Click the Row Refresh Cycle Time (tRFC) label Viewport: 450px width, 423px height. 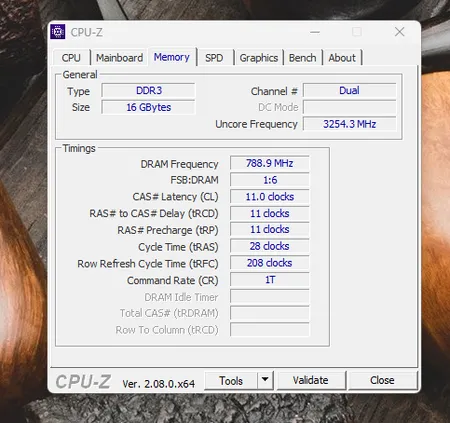coord(148,264)
